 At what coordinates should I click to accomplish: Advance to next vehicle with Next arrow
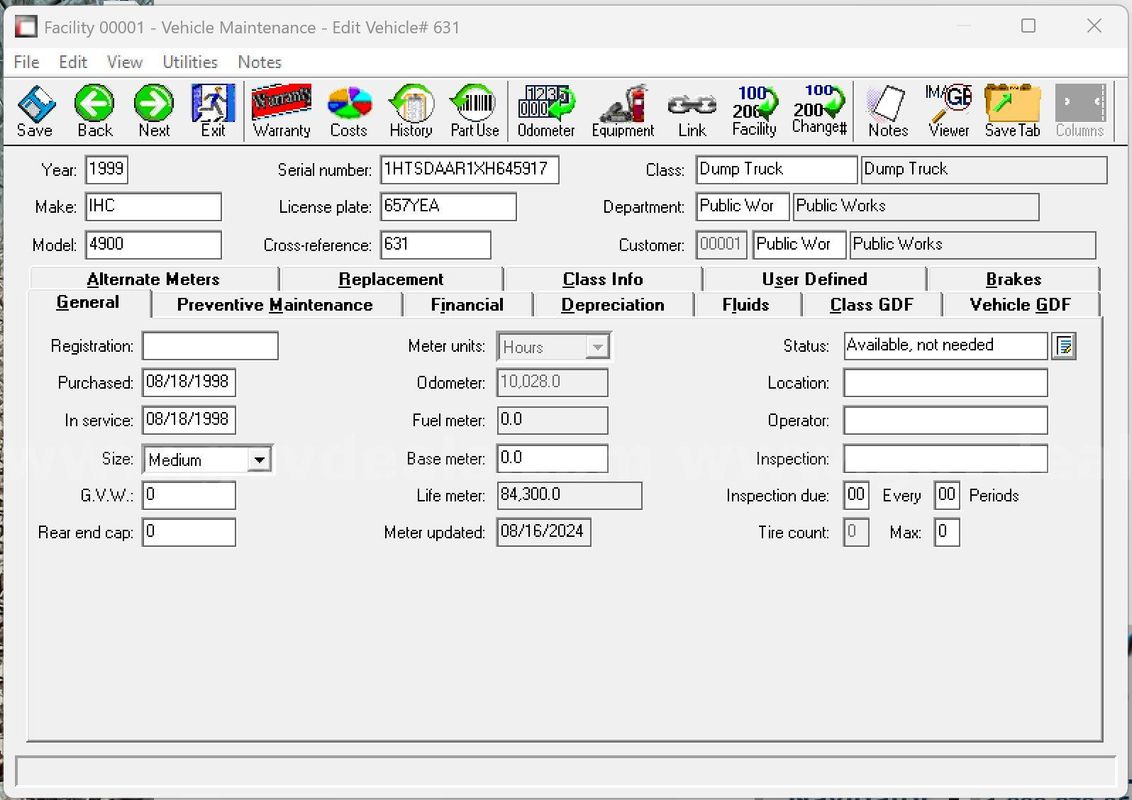pyautogui.click(x=154, y=110)
